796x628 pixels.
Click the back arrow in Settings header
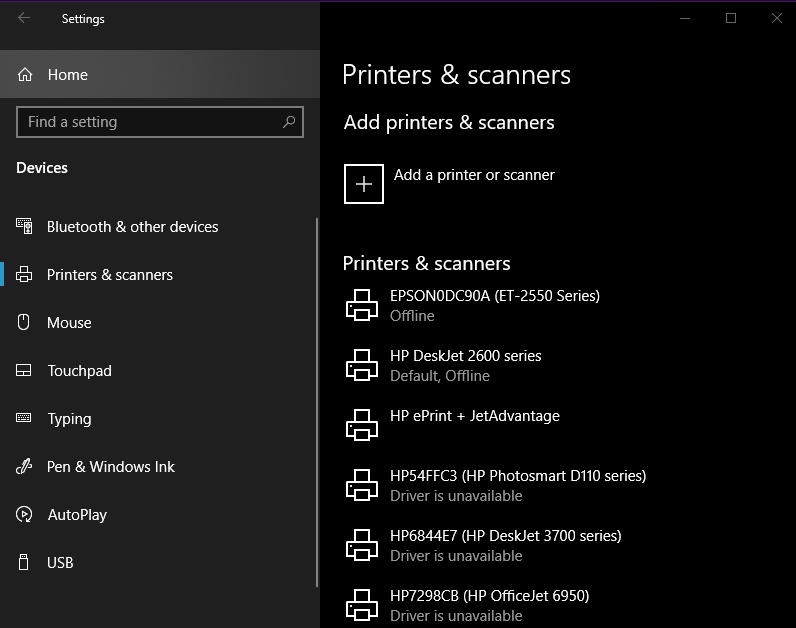click(24, 18)
